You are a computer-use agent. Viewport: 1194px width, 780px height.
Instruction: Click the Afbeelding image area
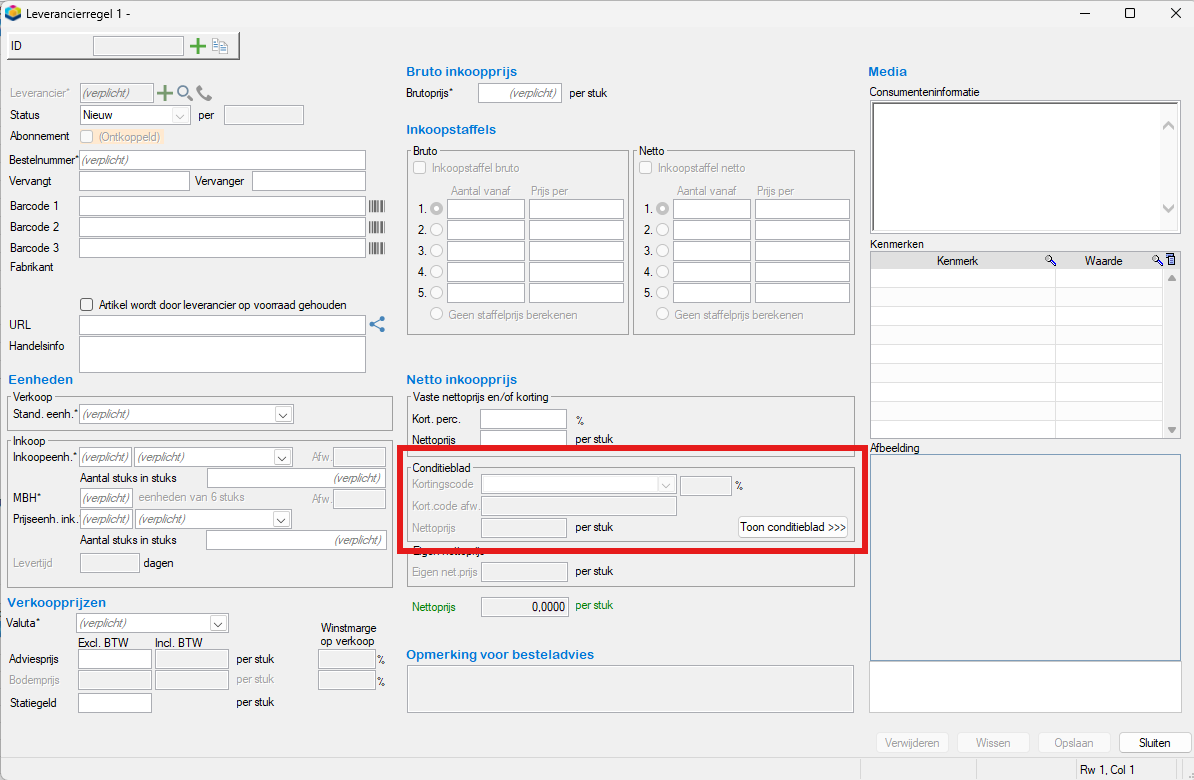pos(1025,558)
